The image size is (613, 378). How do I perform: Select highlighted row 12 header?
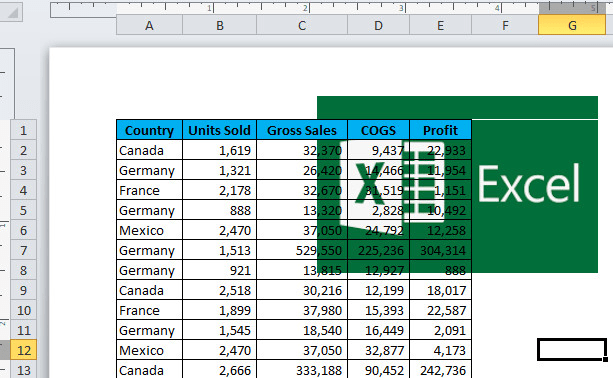[23, 350]
